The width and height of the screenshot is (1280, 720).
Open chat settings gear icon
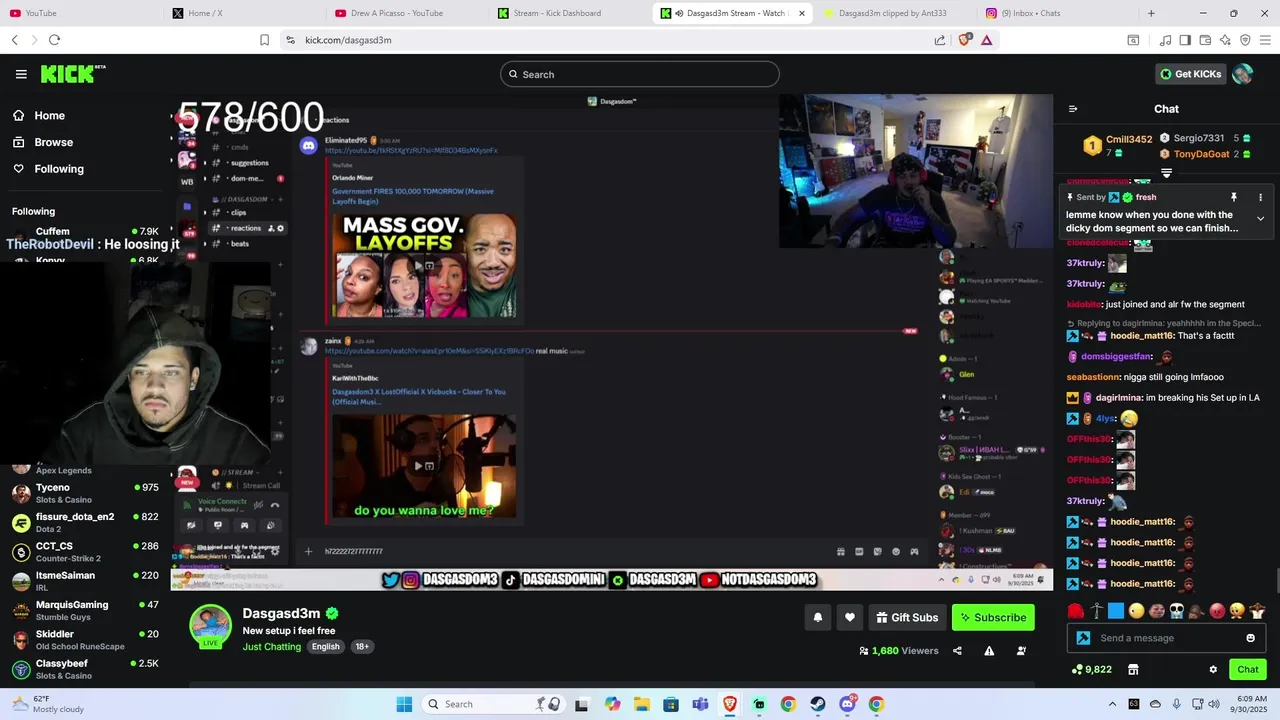pyautogui.click(x=1213, y=670)
